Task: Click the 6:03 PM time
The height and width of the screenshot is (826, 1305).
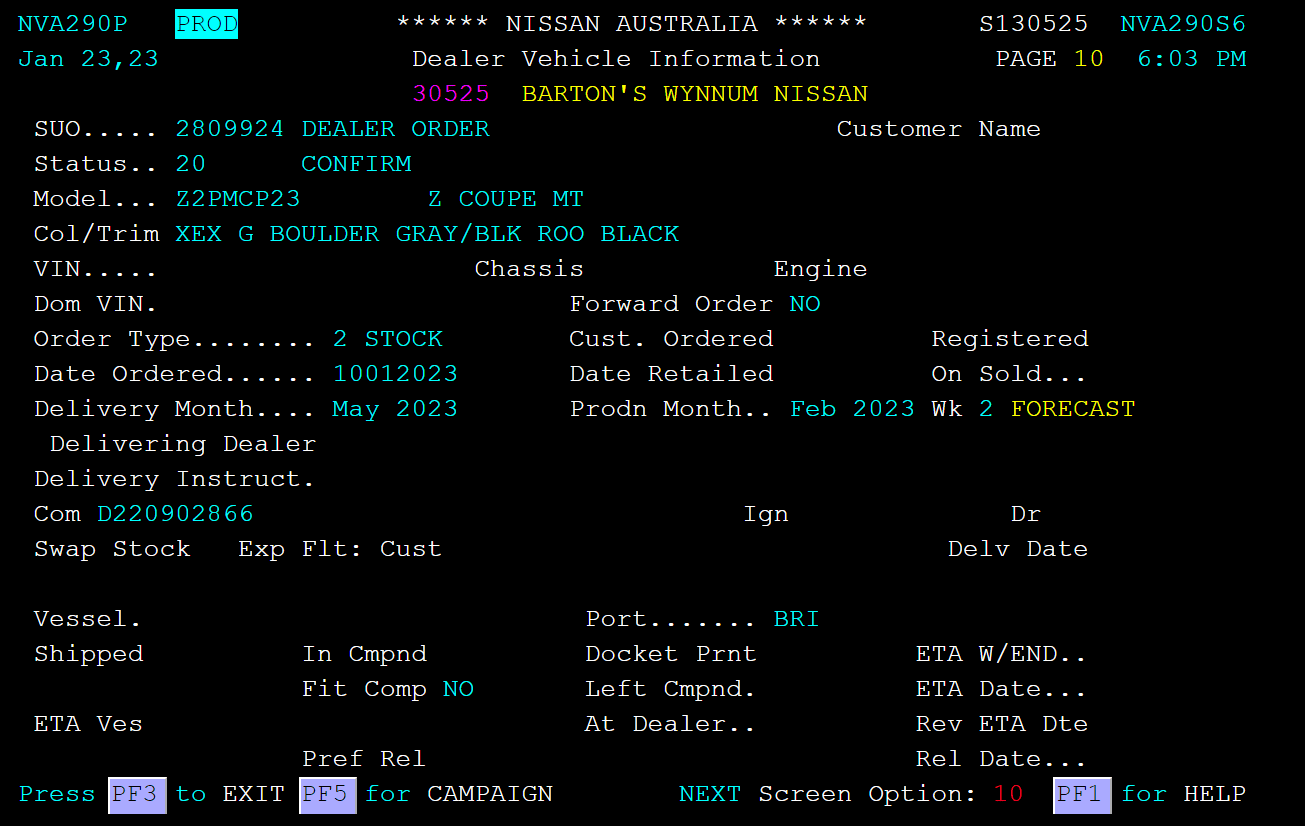Action: pos(1192,59)
